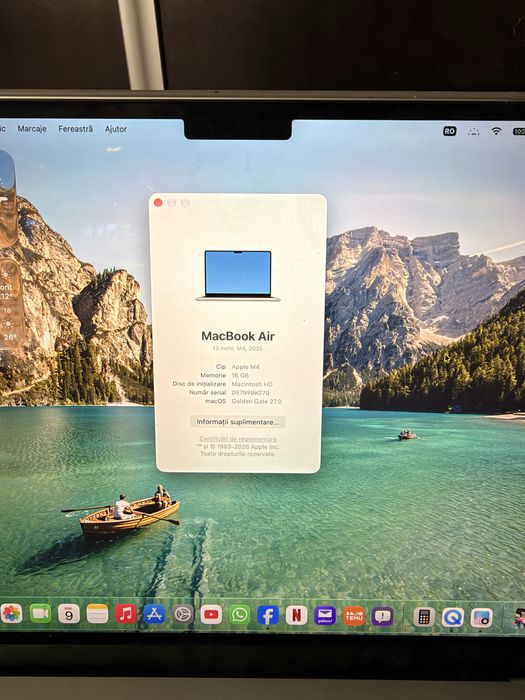
Task: Open the Ajutor menu
Action: click(x=116, y=129)
